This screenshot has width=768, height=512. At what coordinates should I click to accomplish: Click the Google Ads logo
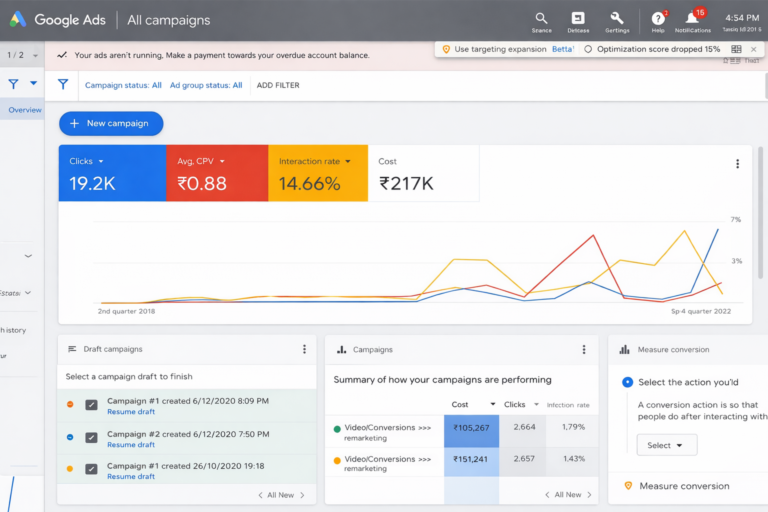18,19
